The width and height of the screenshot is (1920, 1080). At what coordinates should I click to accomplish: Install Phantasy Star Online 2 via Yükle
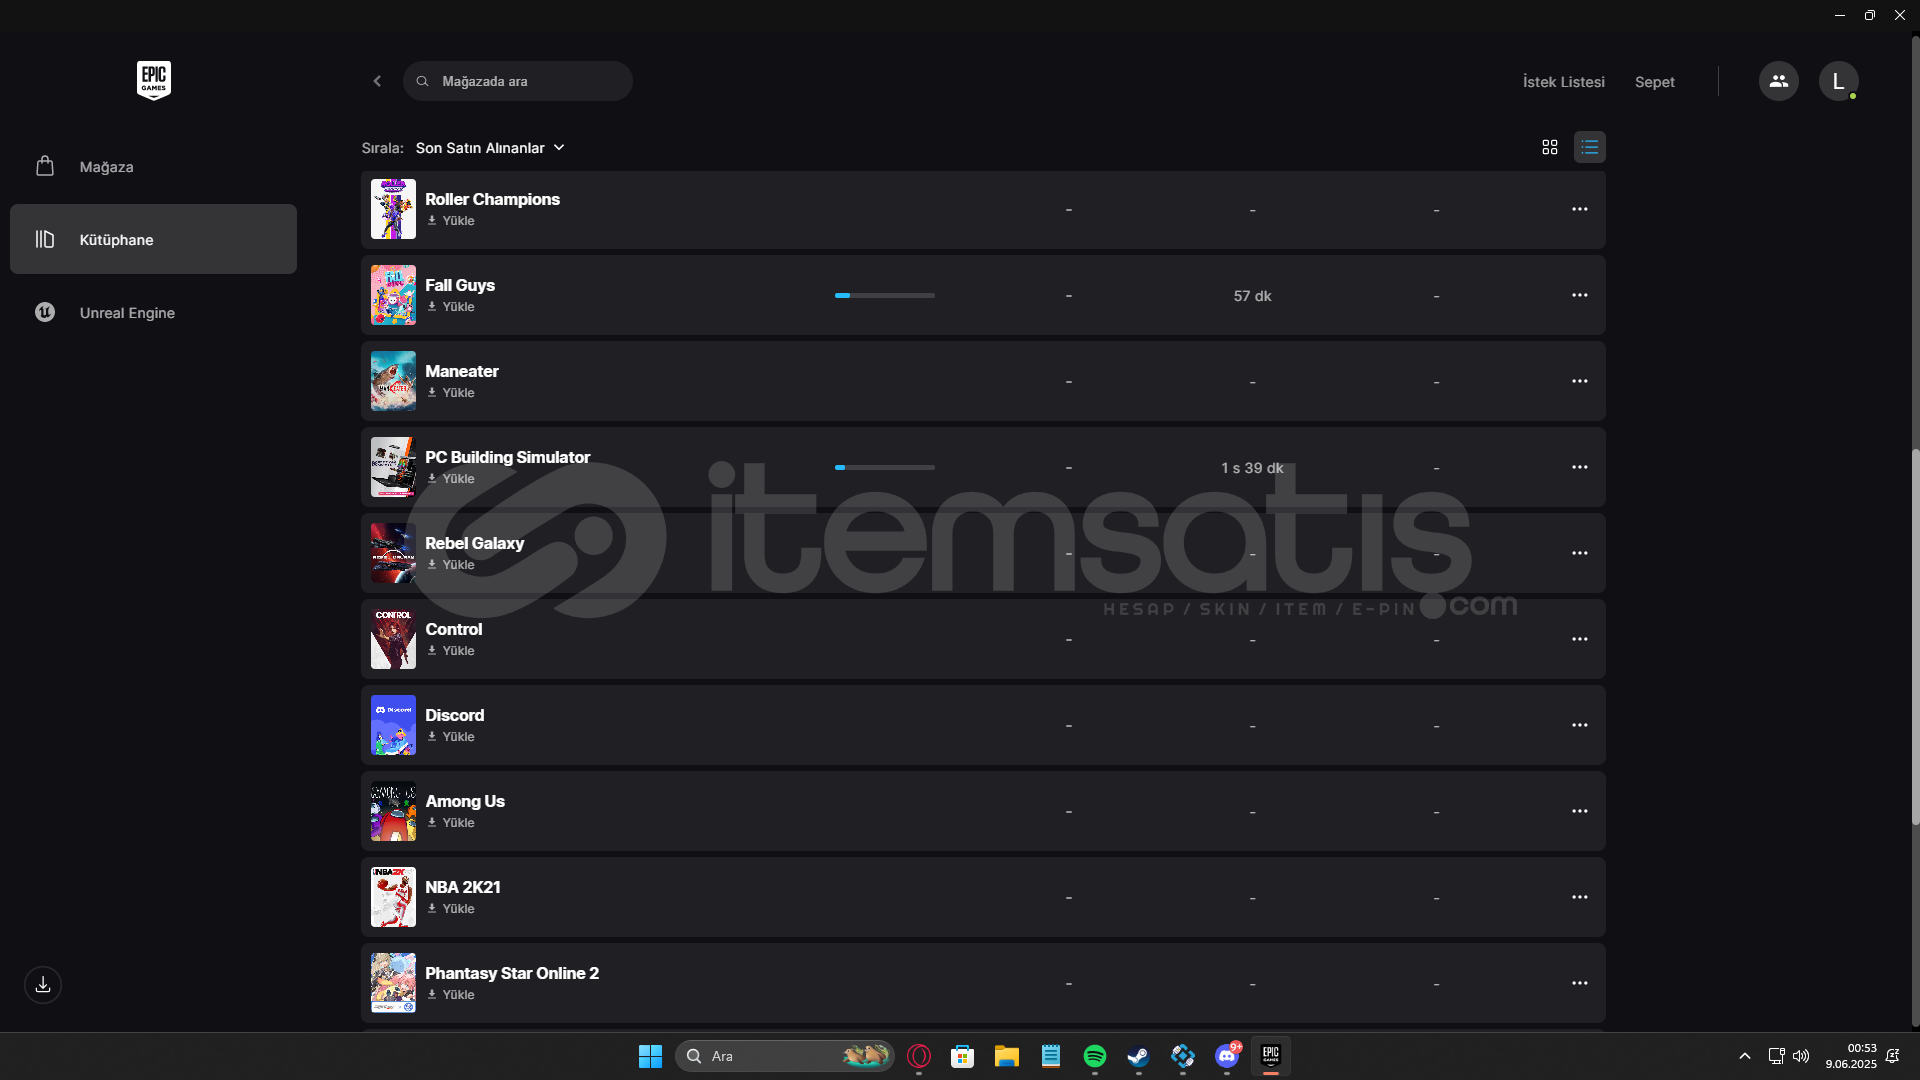click(451, 995)
